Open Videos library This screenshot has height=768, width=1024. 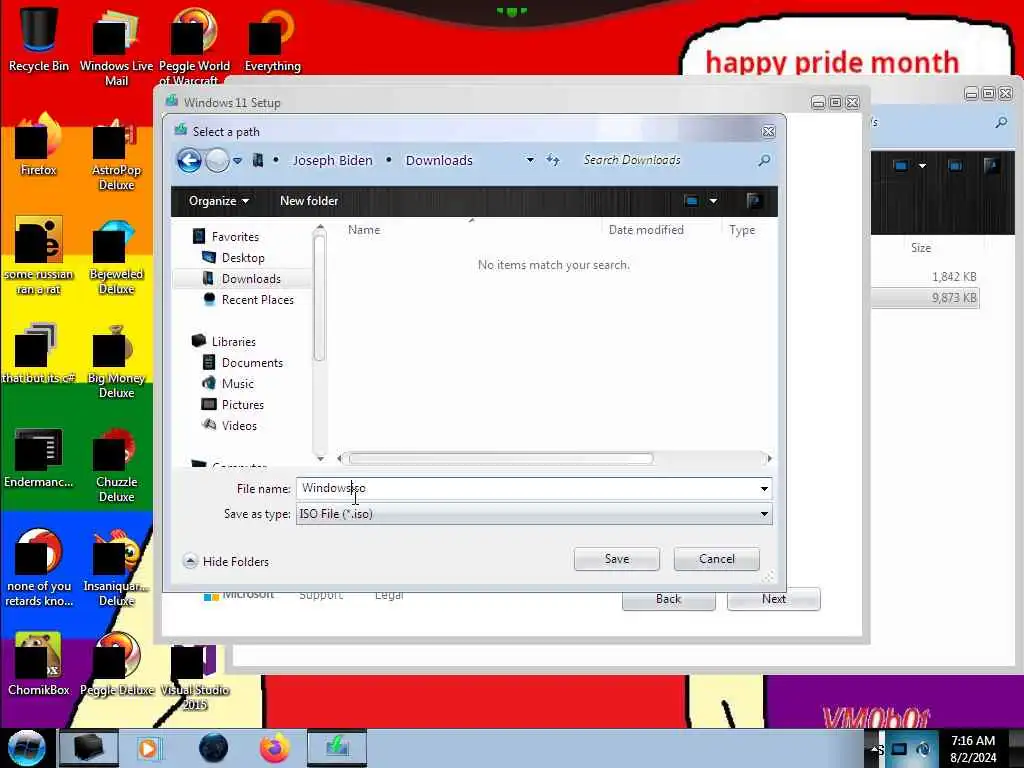click(x=239, y=425)
